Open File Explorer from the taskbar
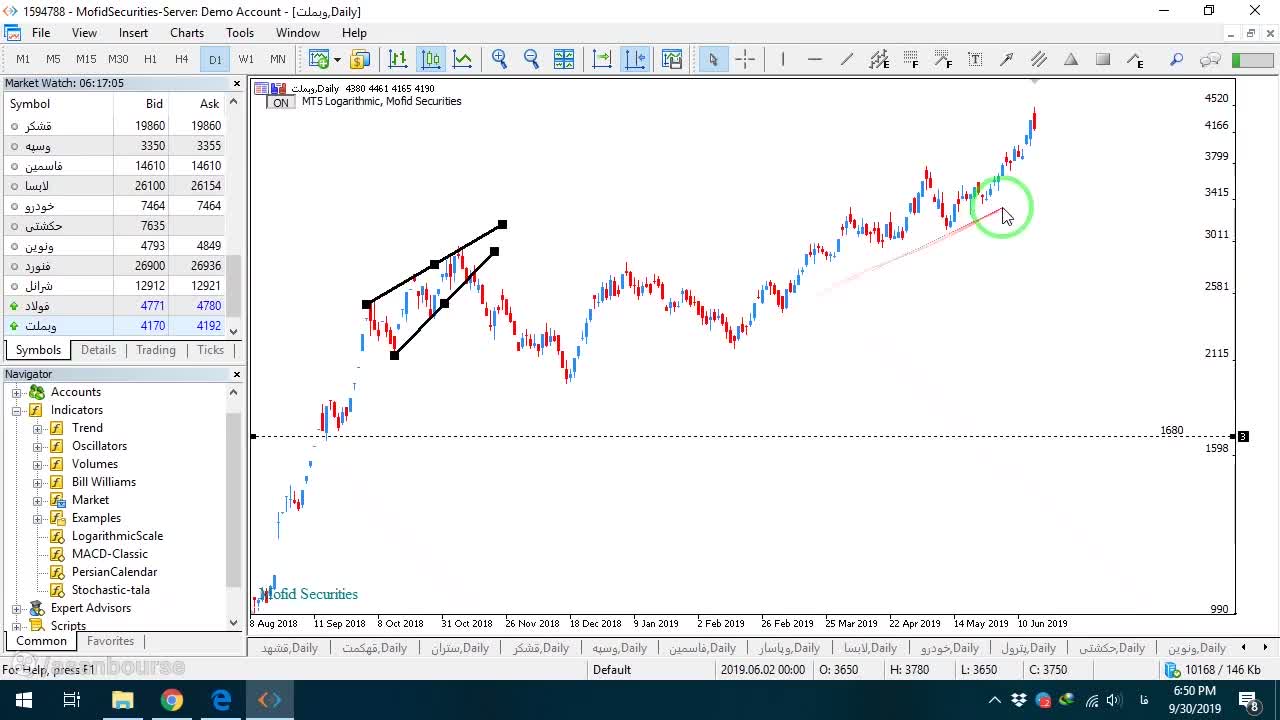1280x720 pixels. [x=122, y=700]
